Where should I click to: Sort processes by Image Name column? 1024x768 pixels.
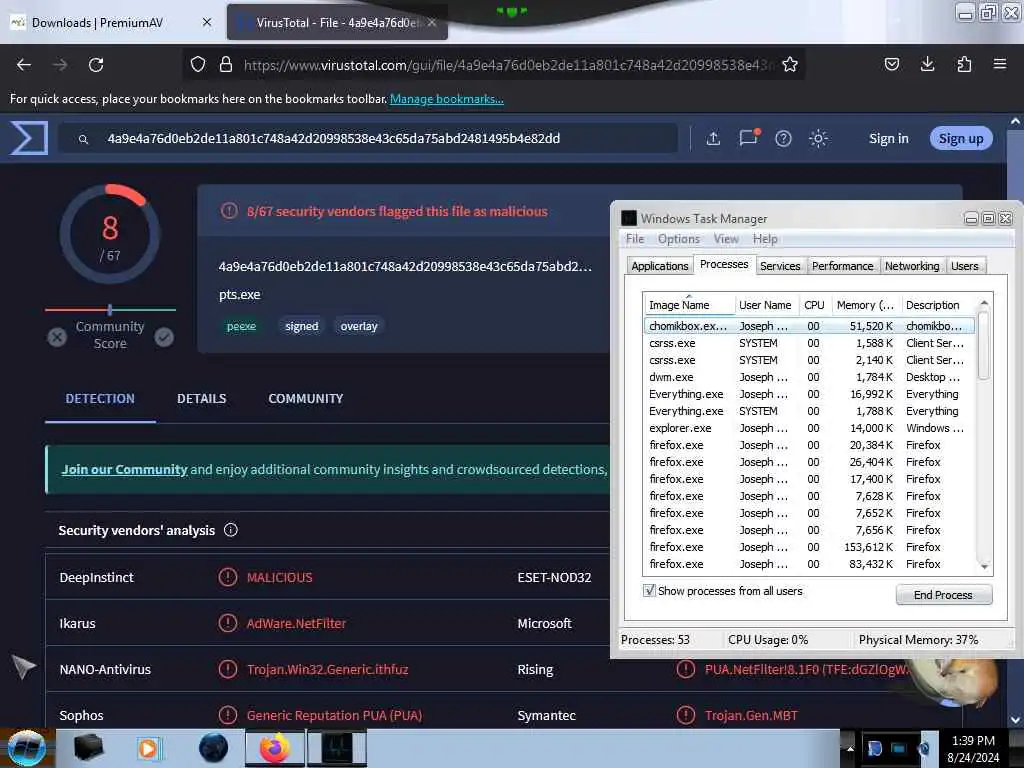click(x=688, y=305)
